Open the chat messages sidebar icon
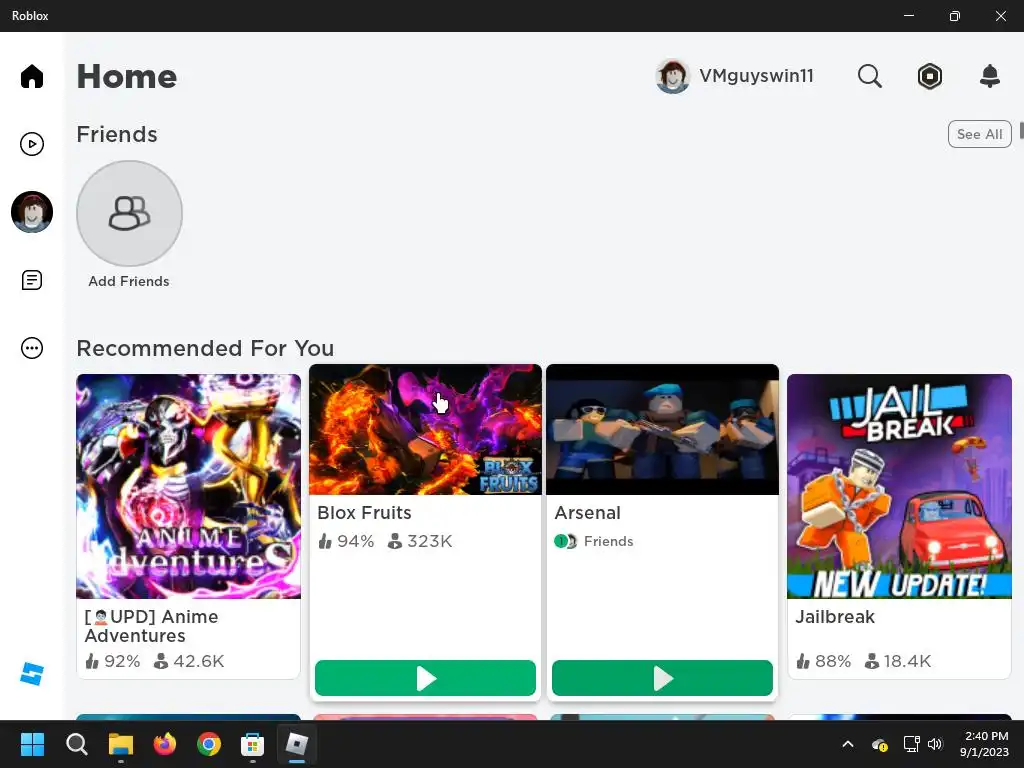 point(31,280)
